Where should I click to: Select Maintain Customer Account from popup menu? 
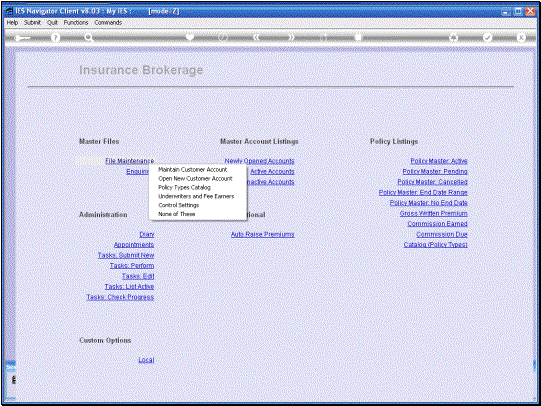193,169
